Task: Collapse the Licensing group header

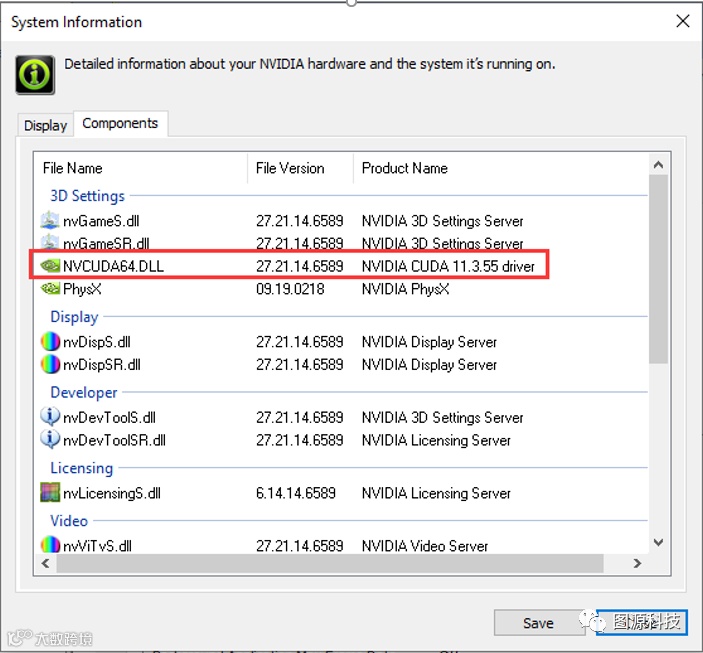Action: coord(82,468)
